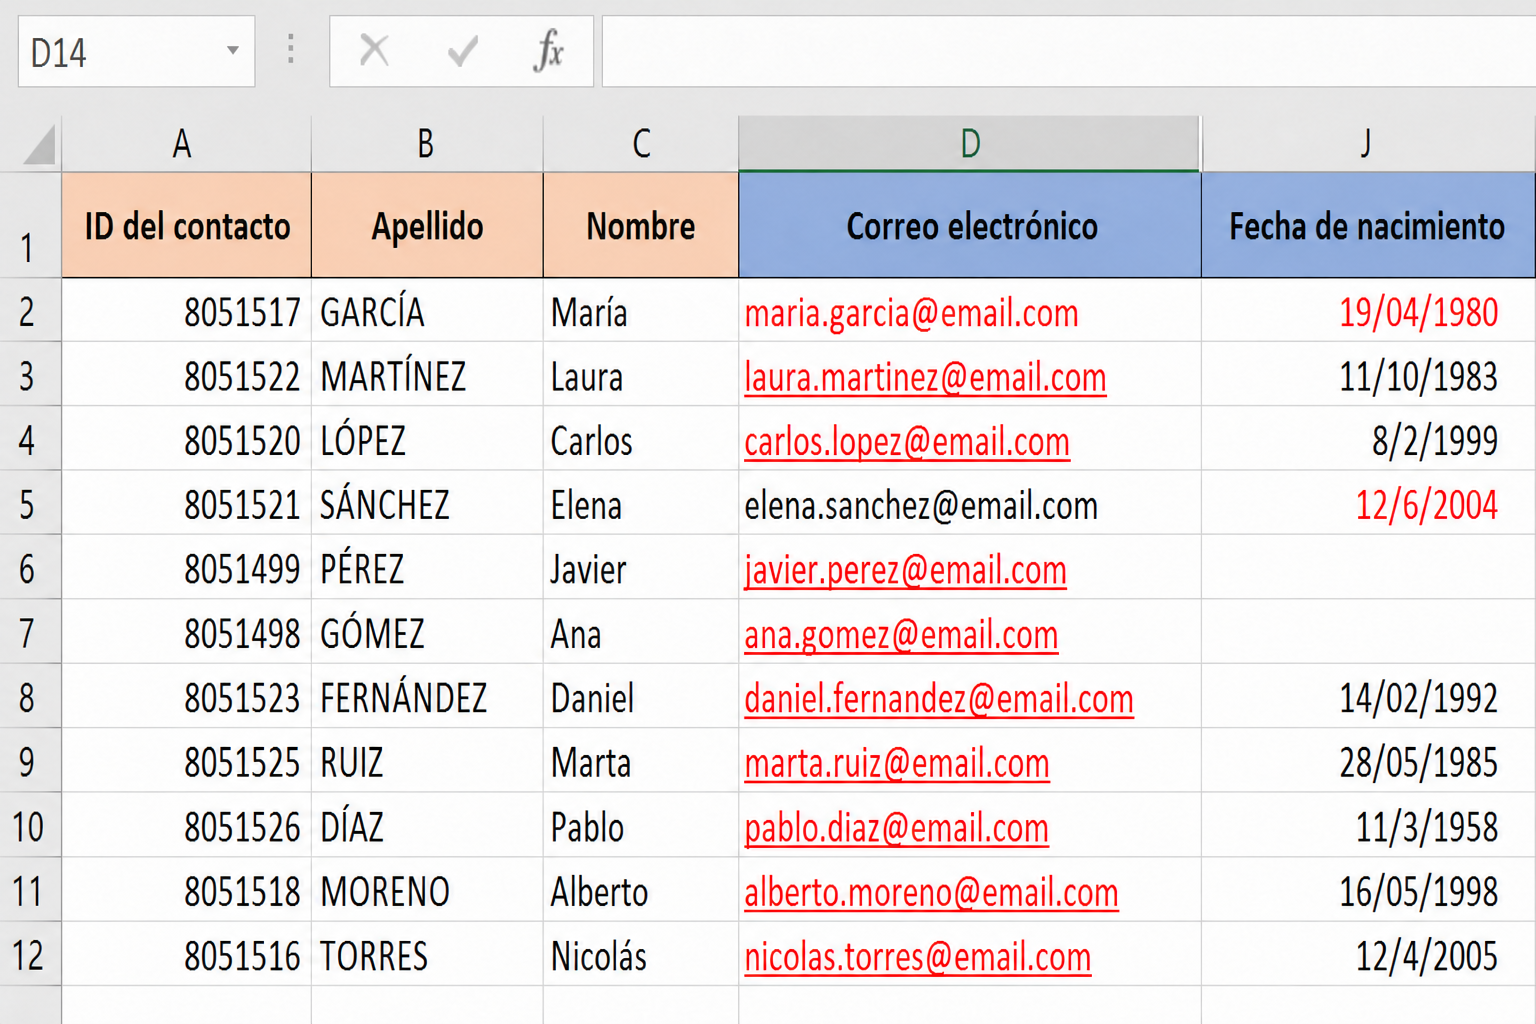
Task: Click header cell 'Fecha de nacimiento'
Action: [x=1368, y=226]
